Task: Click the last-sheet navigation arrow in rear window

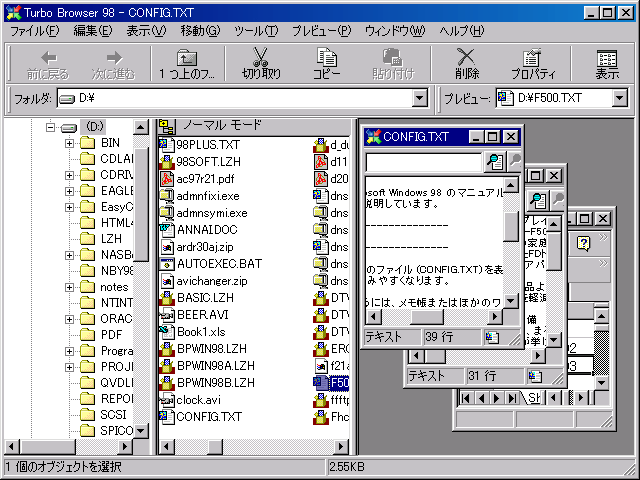Action: (511, 398)
